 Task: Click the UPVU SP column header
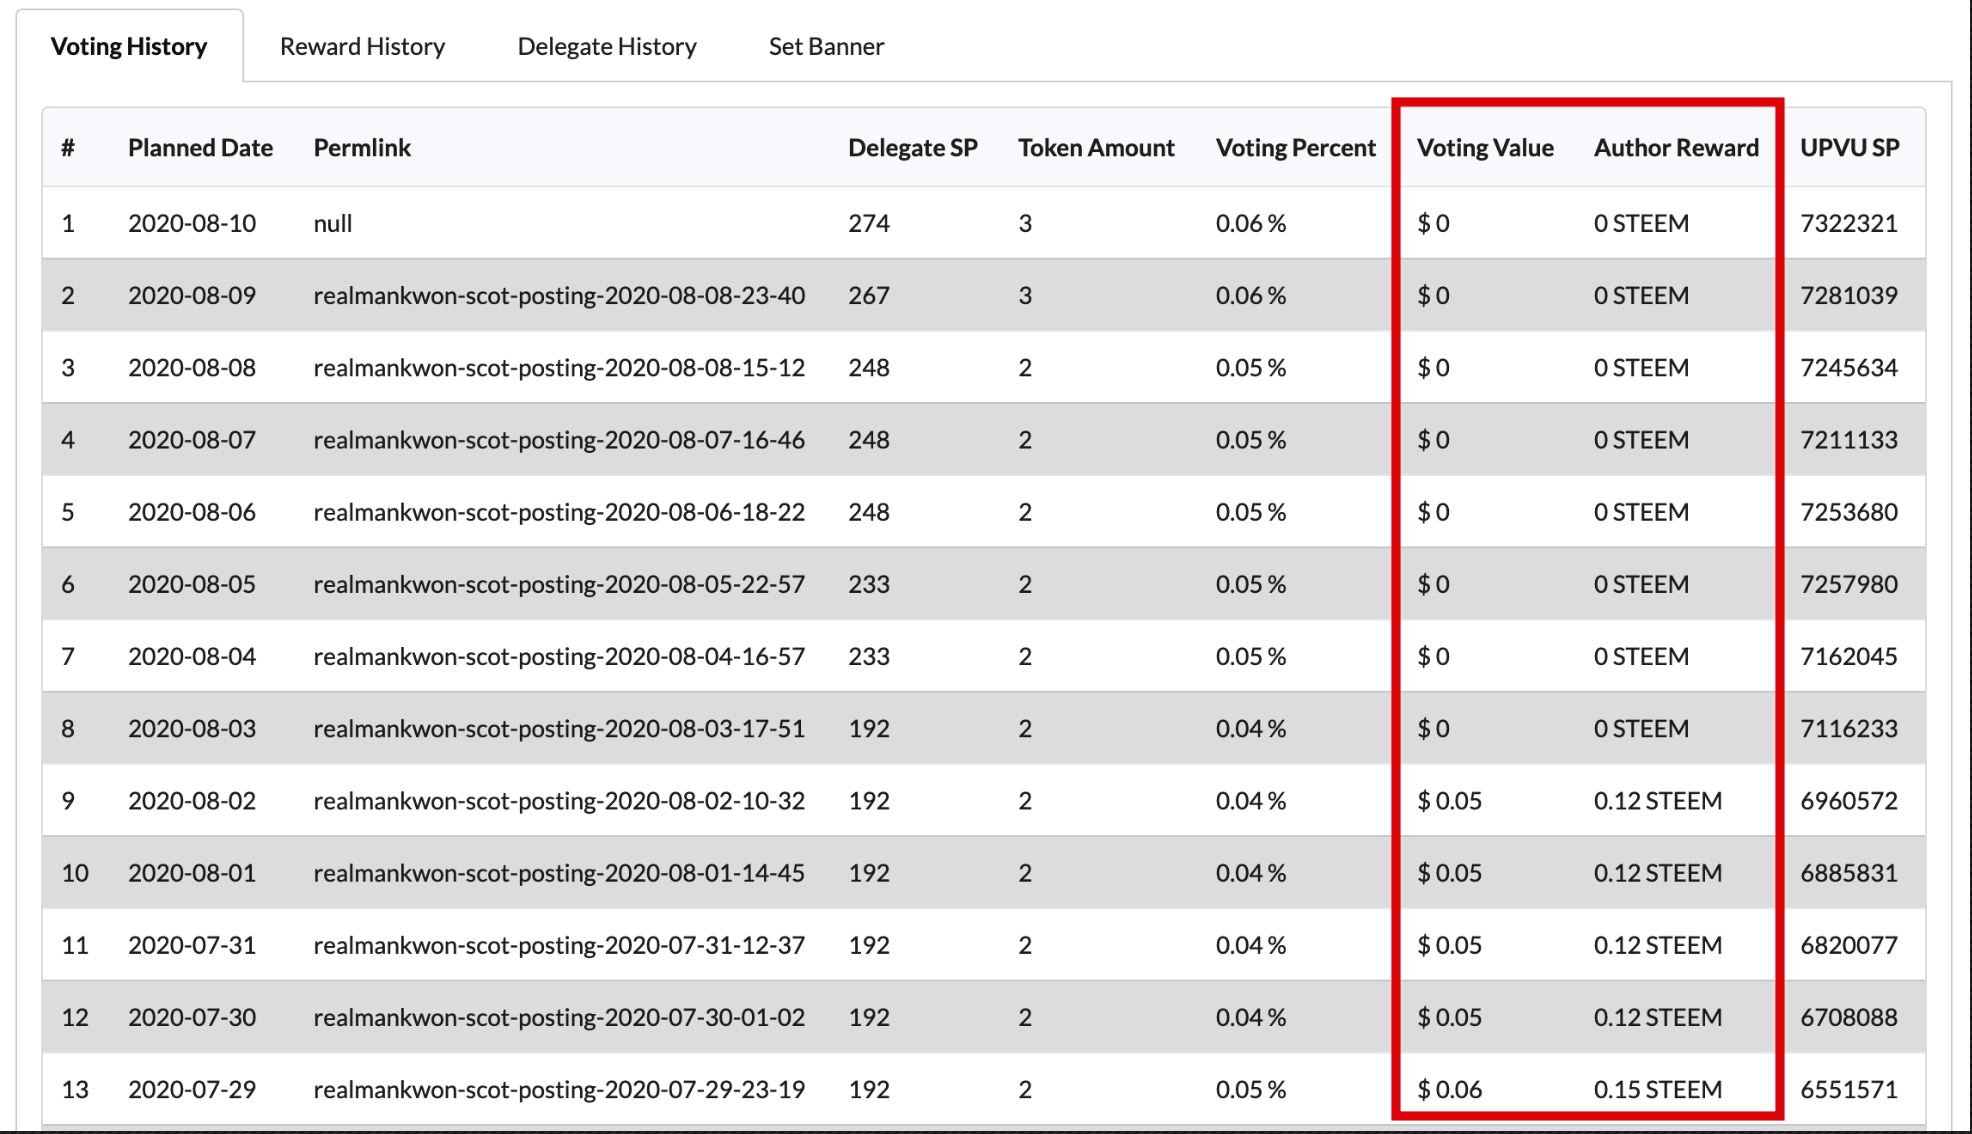1849,148
